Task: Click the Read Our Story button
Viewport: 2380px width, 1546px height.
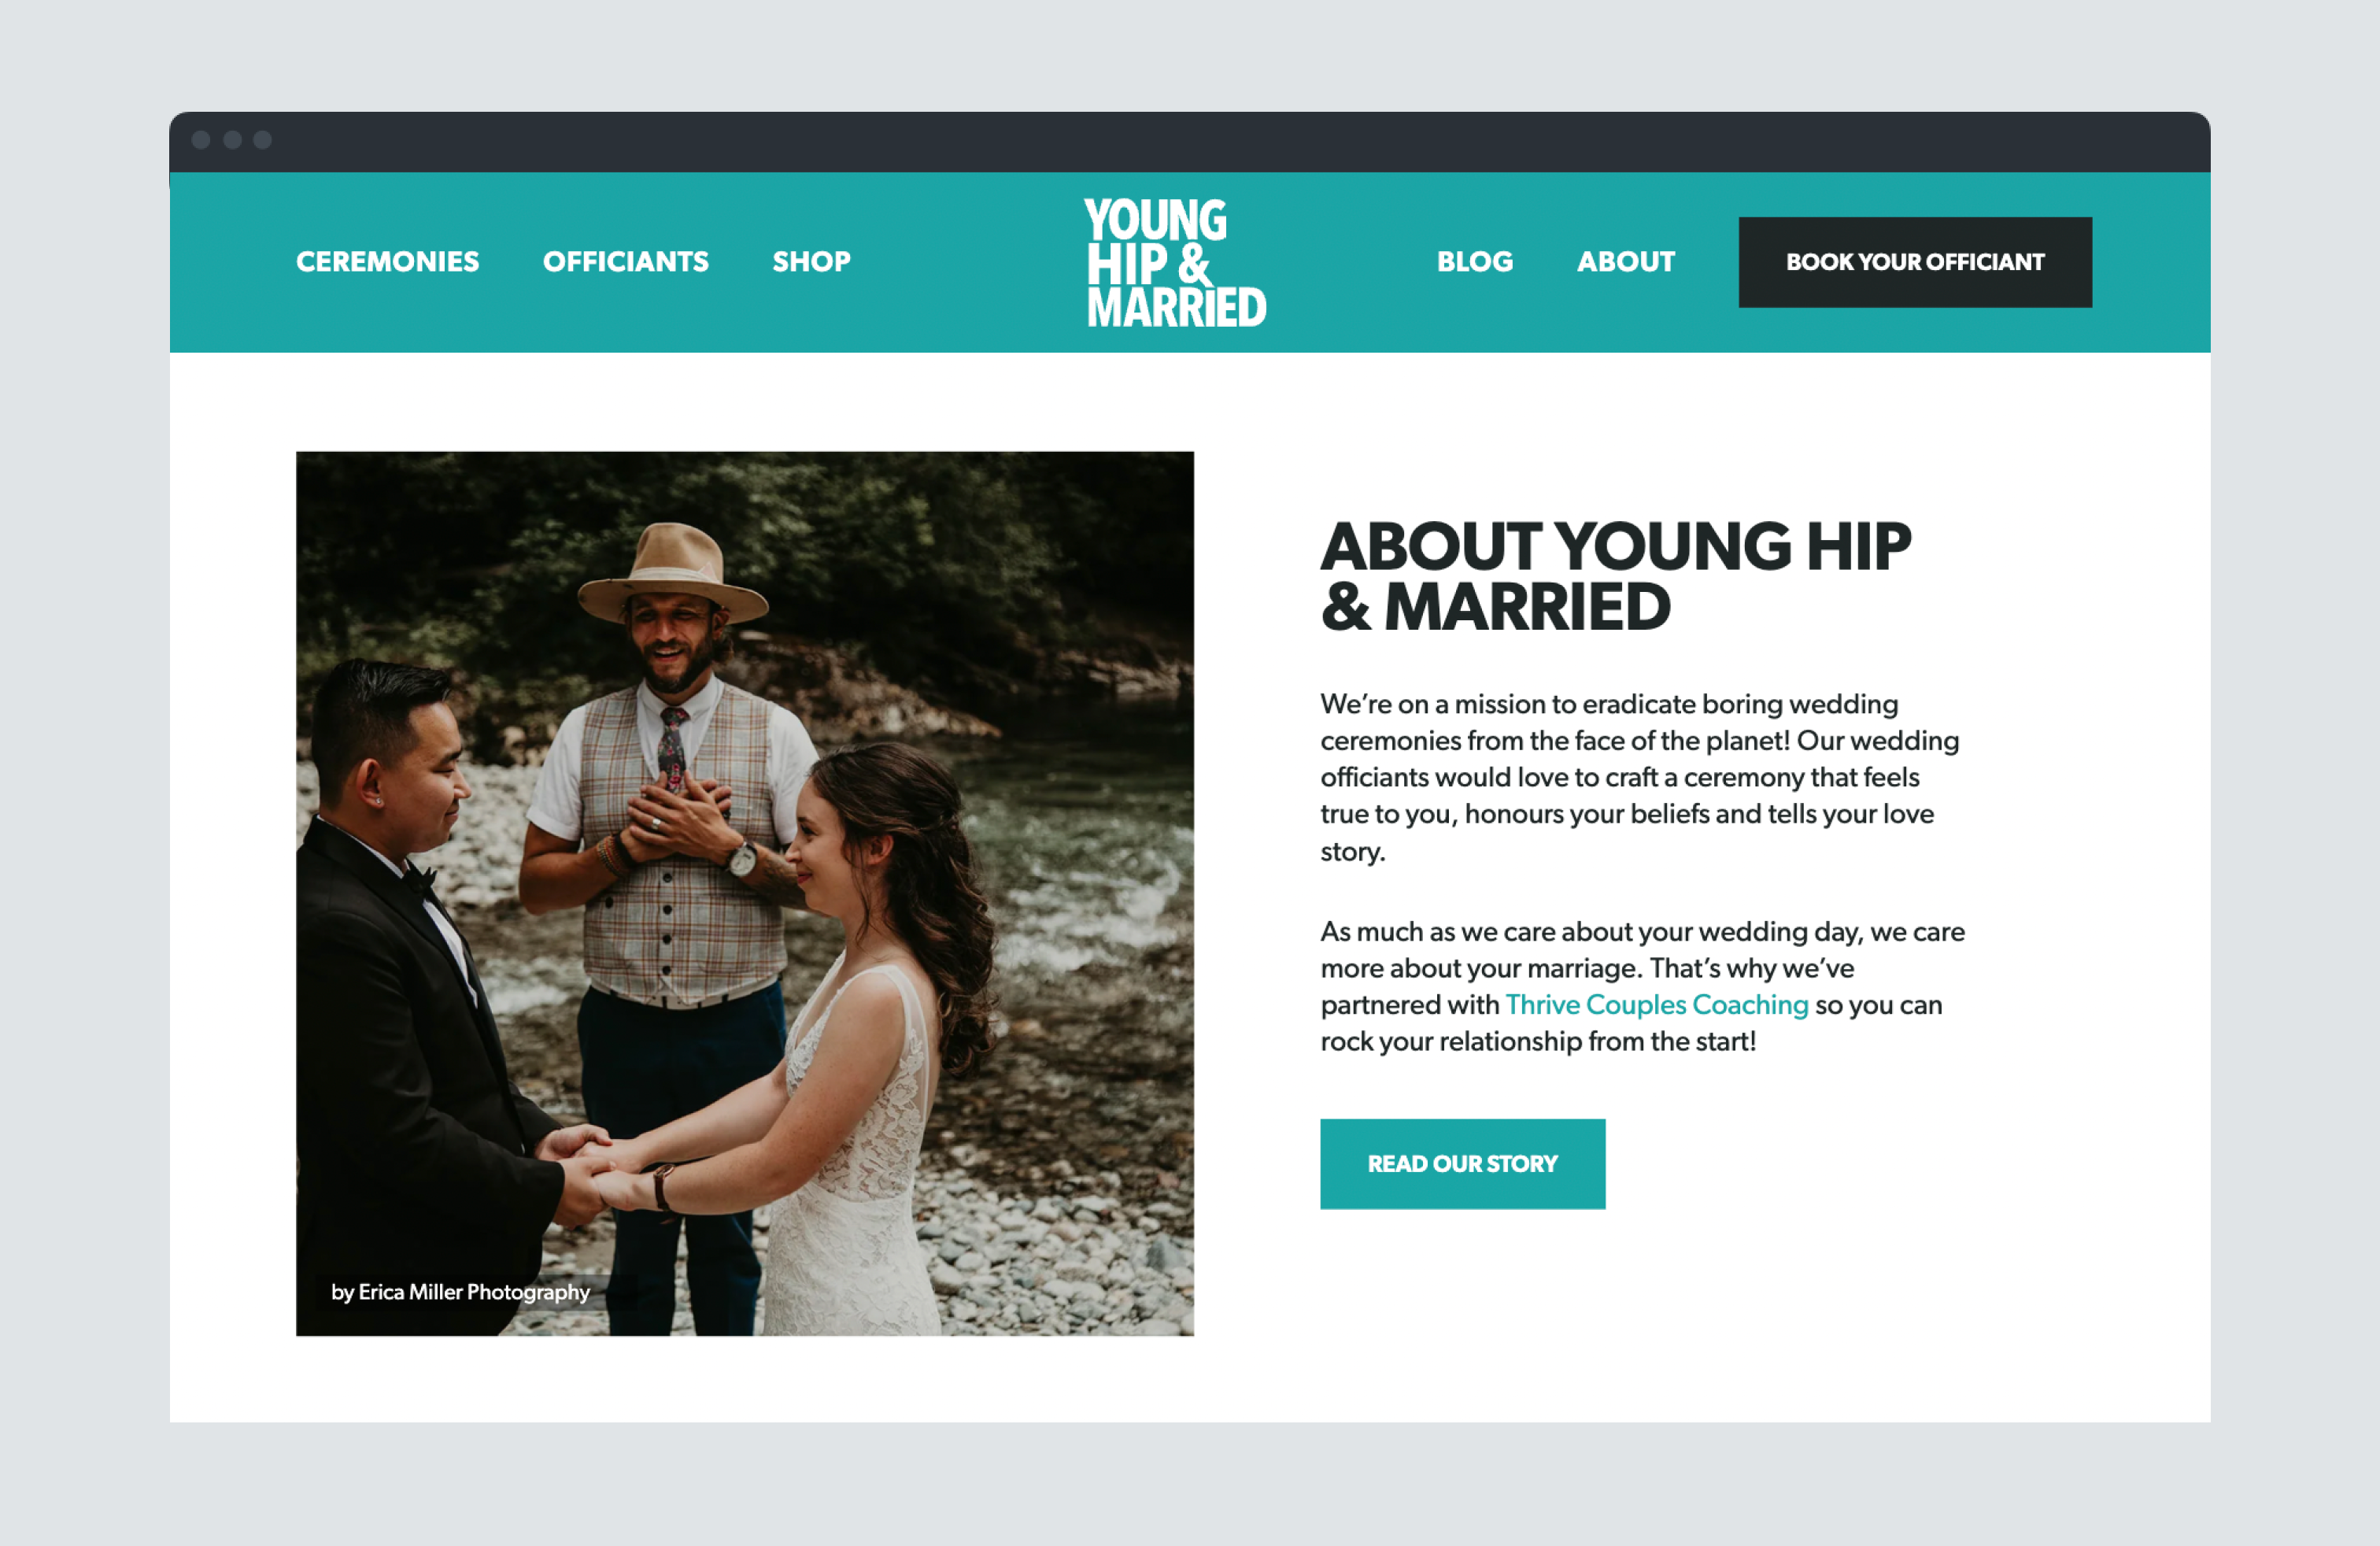Action: point(1462,1163)
